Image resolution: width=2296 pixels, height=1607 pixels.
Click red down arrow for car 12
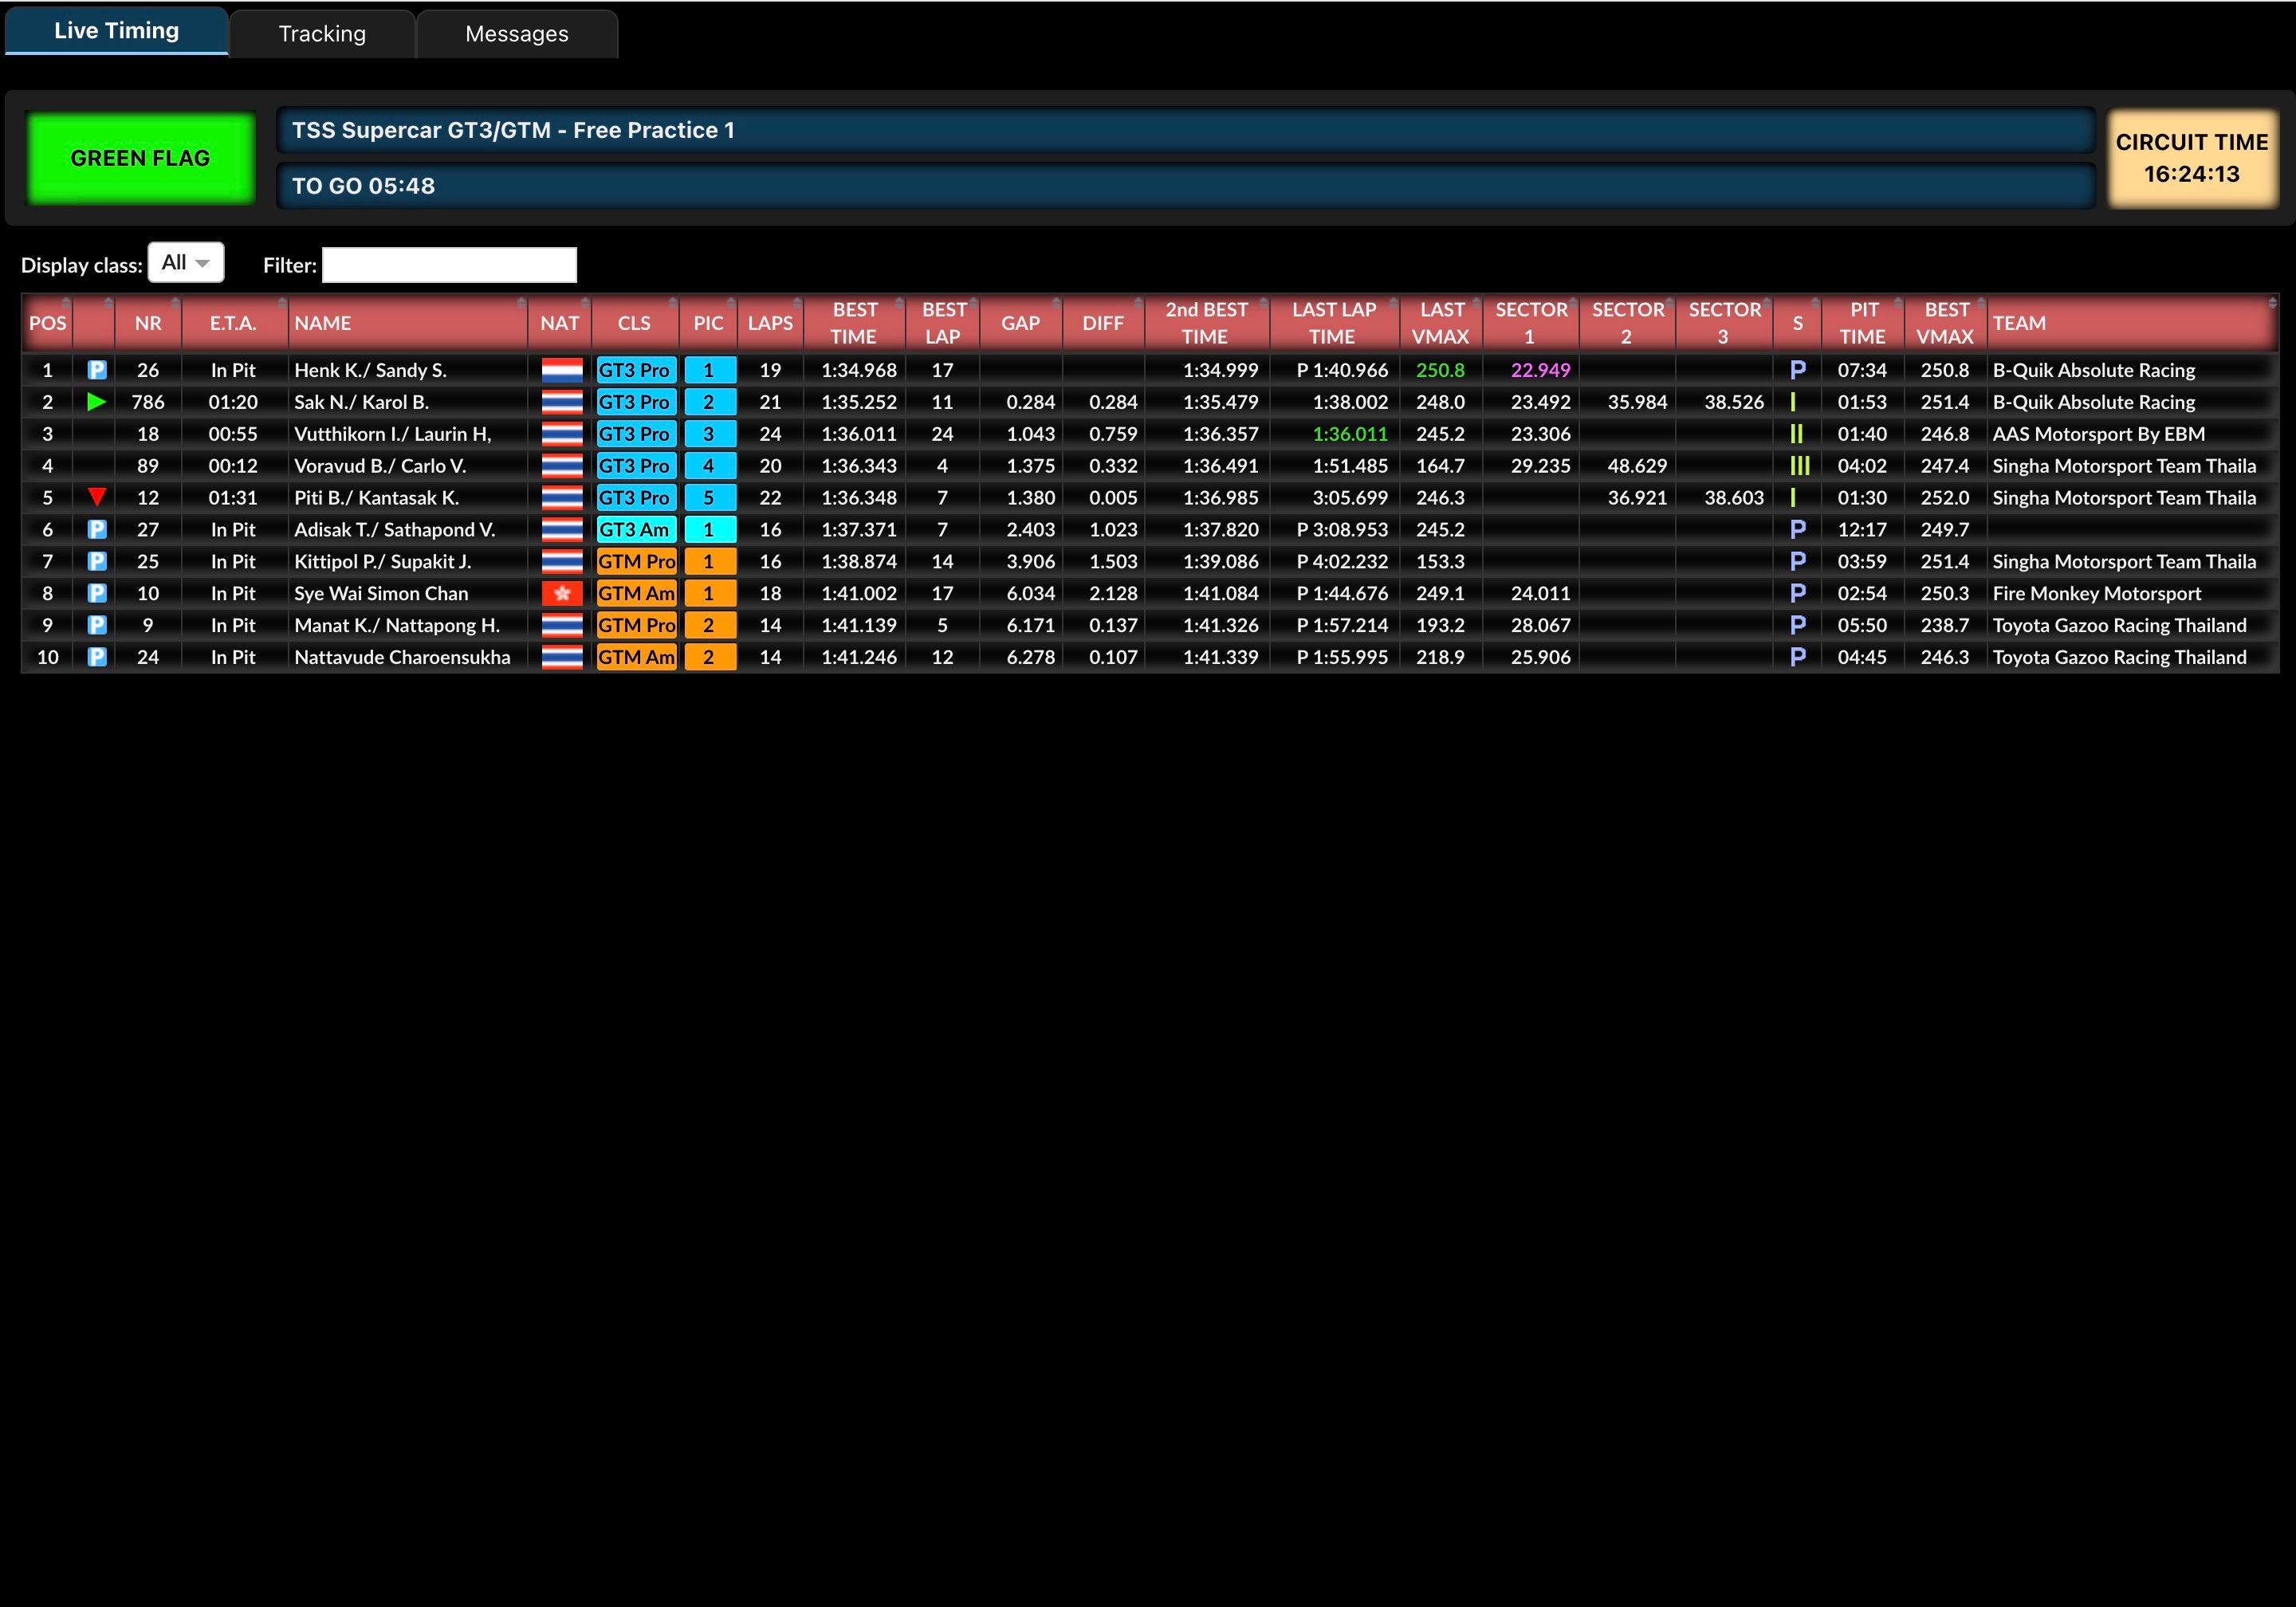[97, 497]
